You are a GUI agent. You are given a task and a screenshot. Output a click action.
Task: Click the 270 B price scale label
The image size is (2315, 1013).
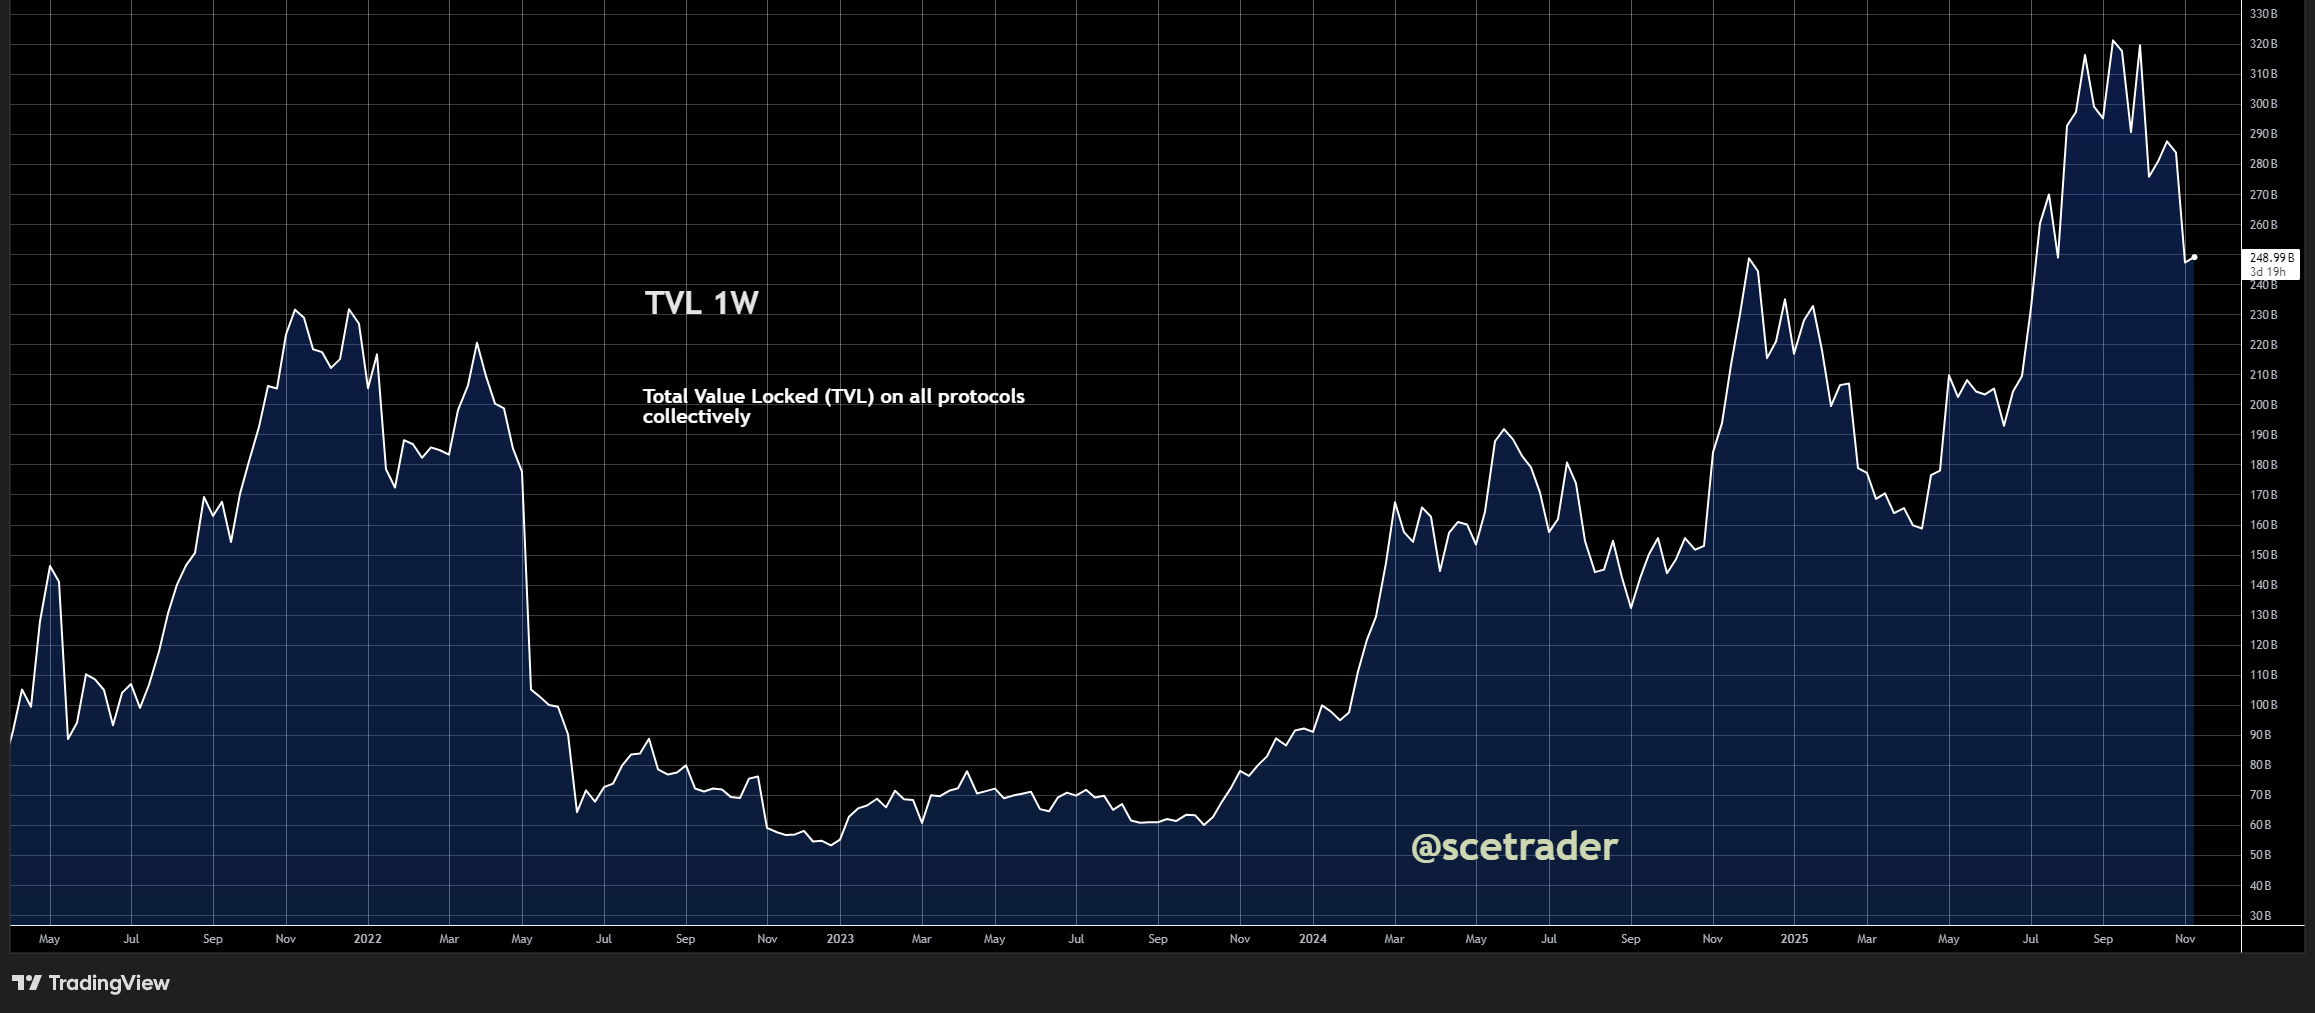2263,195
